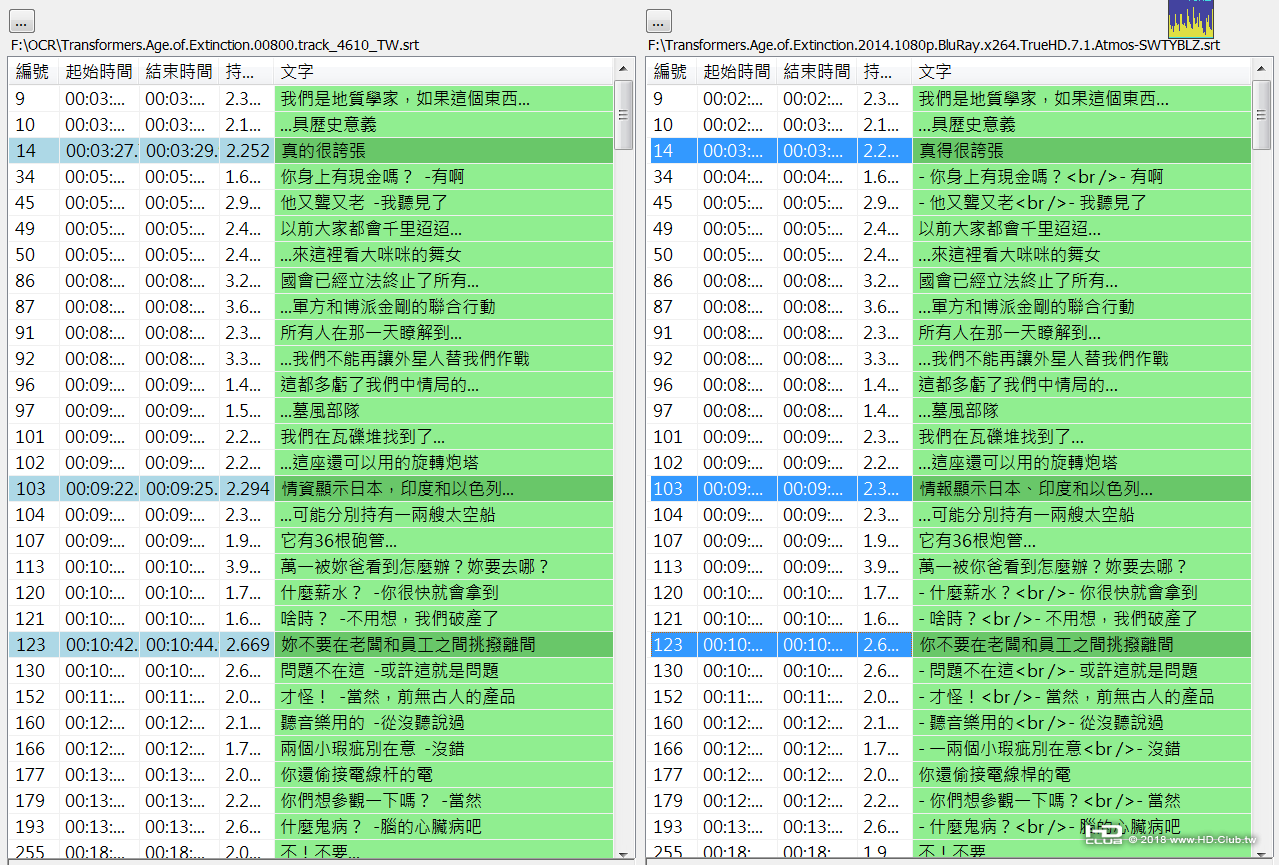Select left row '我們是地質學家,如果這個東西...'
The width and height of the screenshot is (1279, 865).
click(311, 98)
